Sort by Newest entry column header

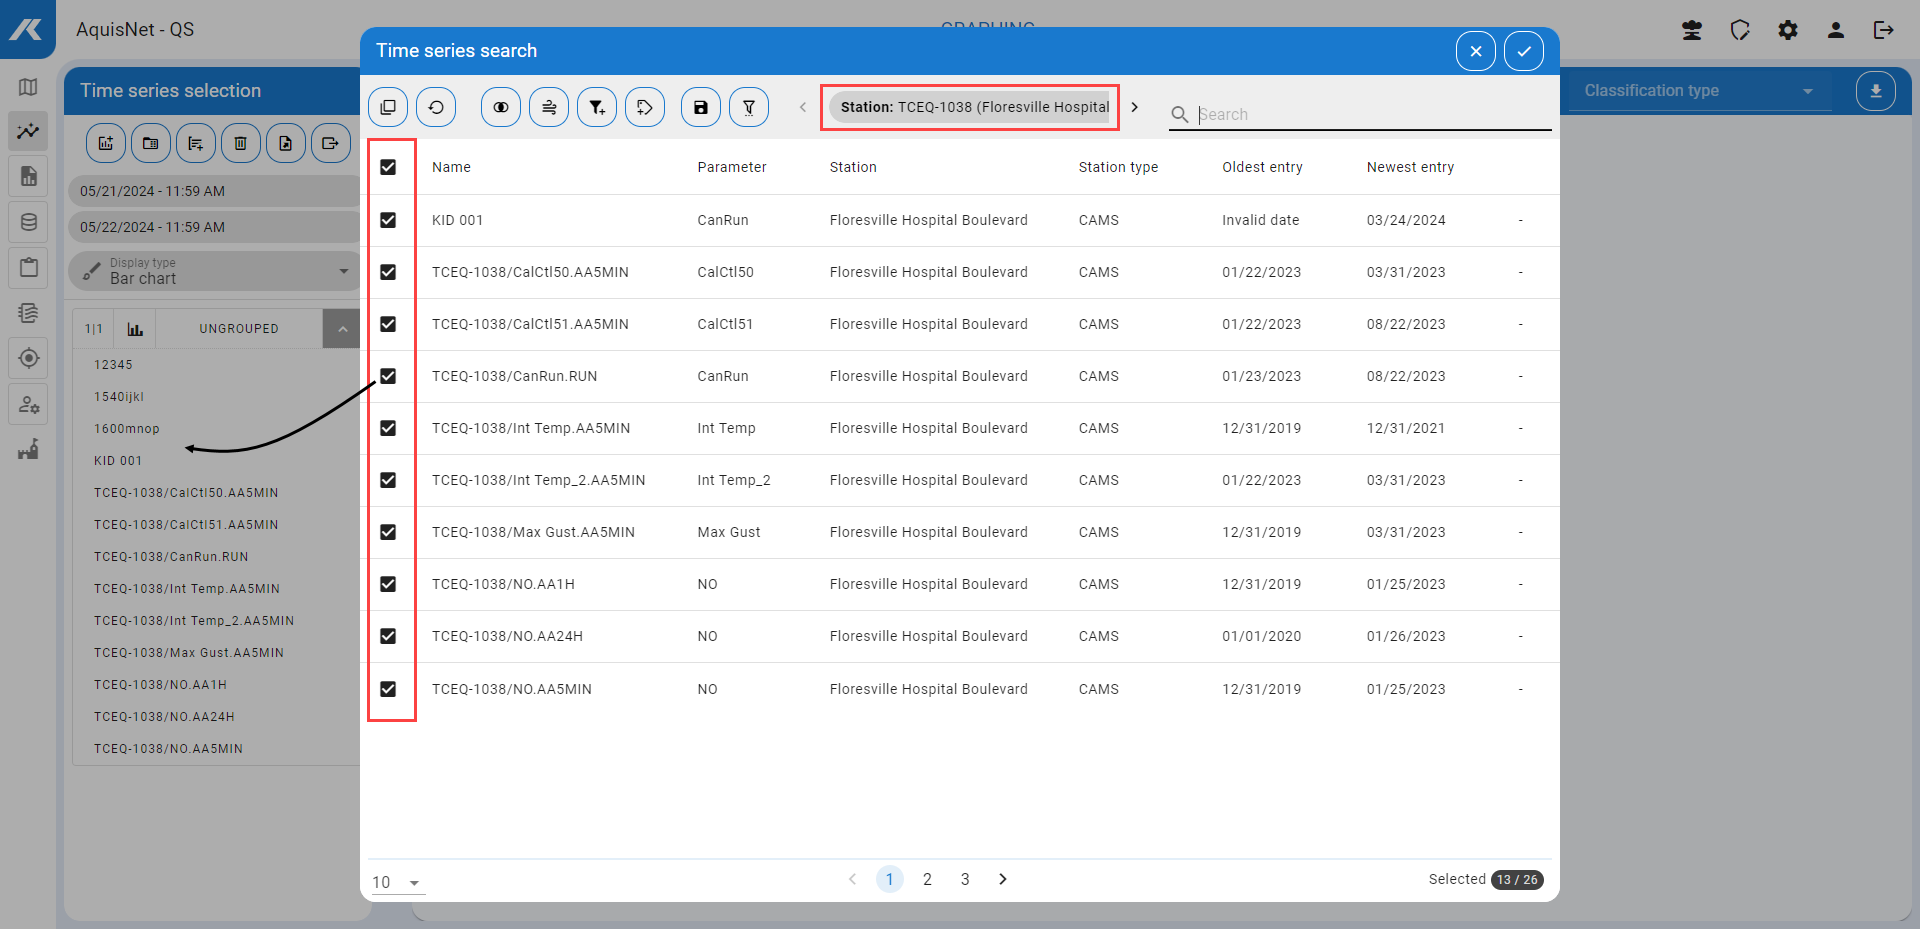tap(1410, 167)
